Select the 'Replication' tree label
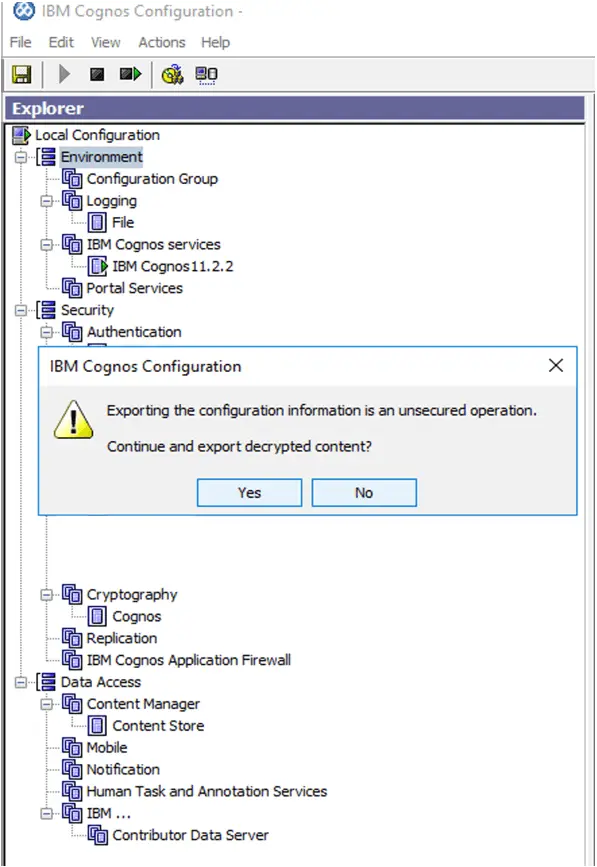 122,639
